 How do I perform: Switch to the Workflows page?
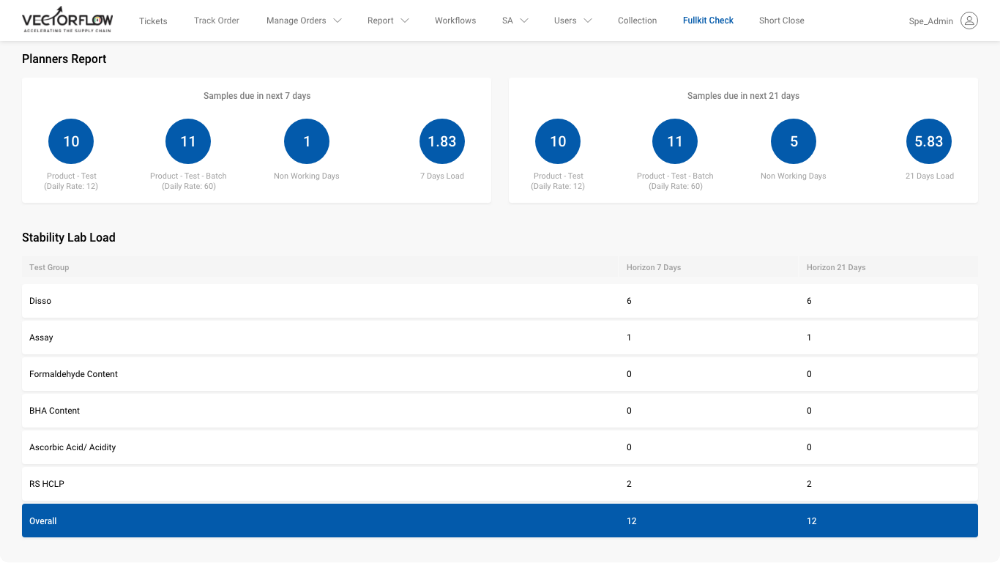coord(455,21)
